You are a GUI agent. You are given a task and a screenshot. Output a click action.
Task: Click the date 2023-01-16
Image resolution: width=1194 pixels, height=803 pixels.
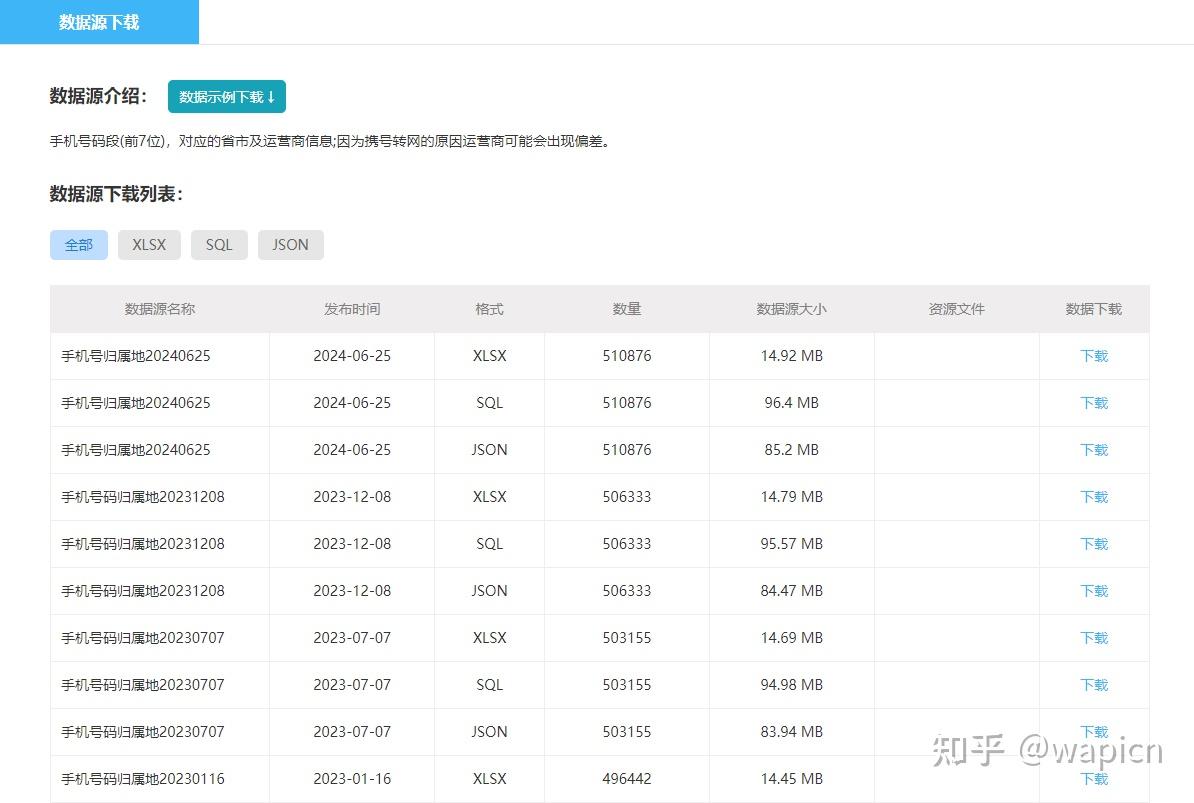tap(352, 779)
